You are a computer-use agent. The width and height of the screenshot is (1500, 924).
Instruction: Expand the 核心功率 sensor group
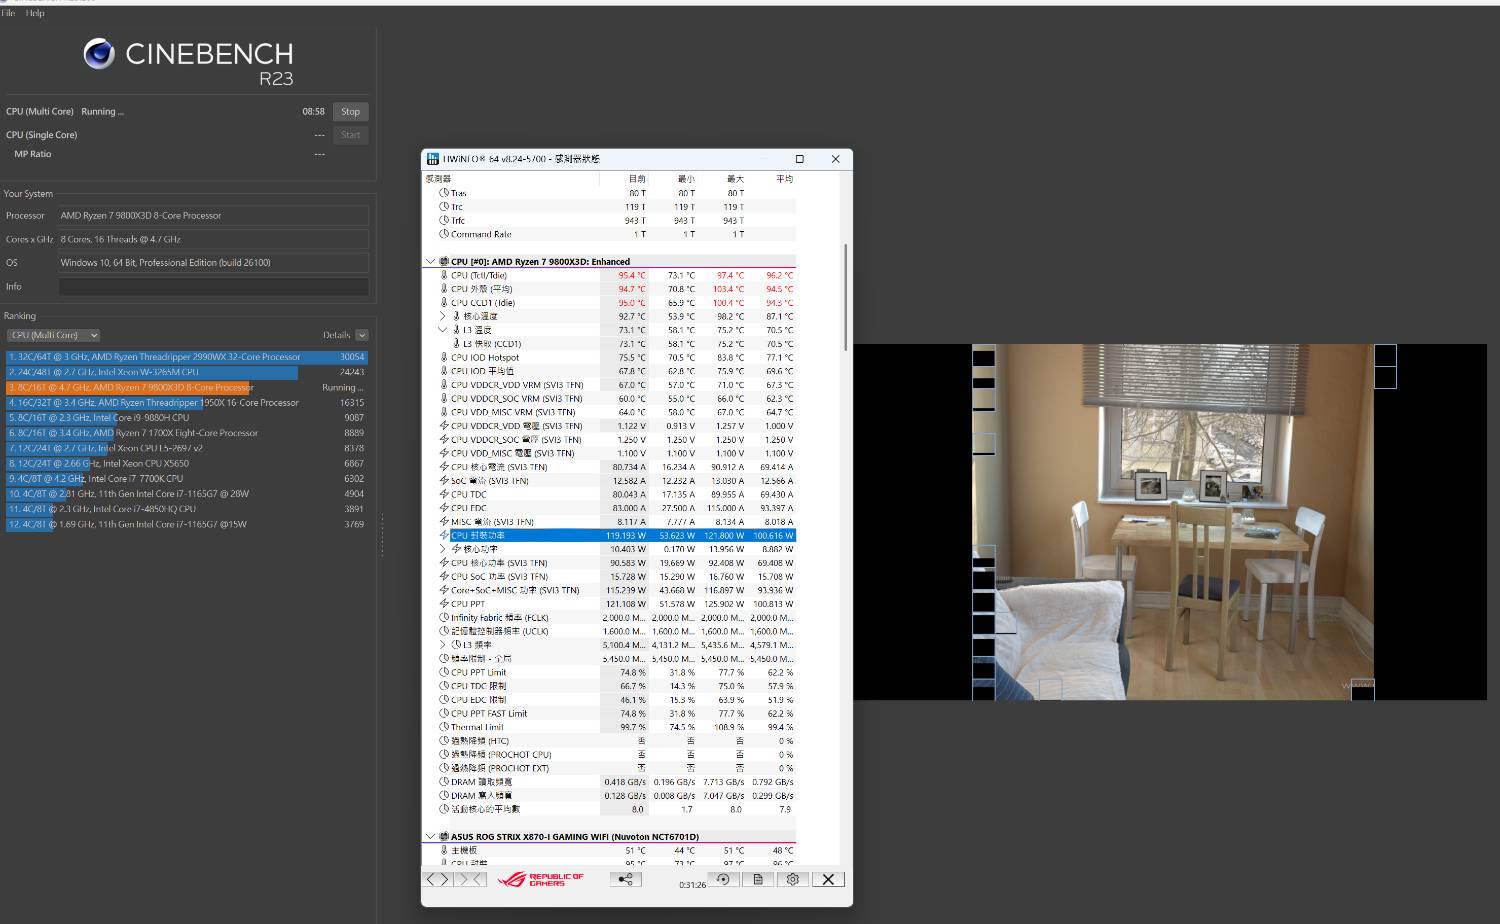pos(443,549)
